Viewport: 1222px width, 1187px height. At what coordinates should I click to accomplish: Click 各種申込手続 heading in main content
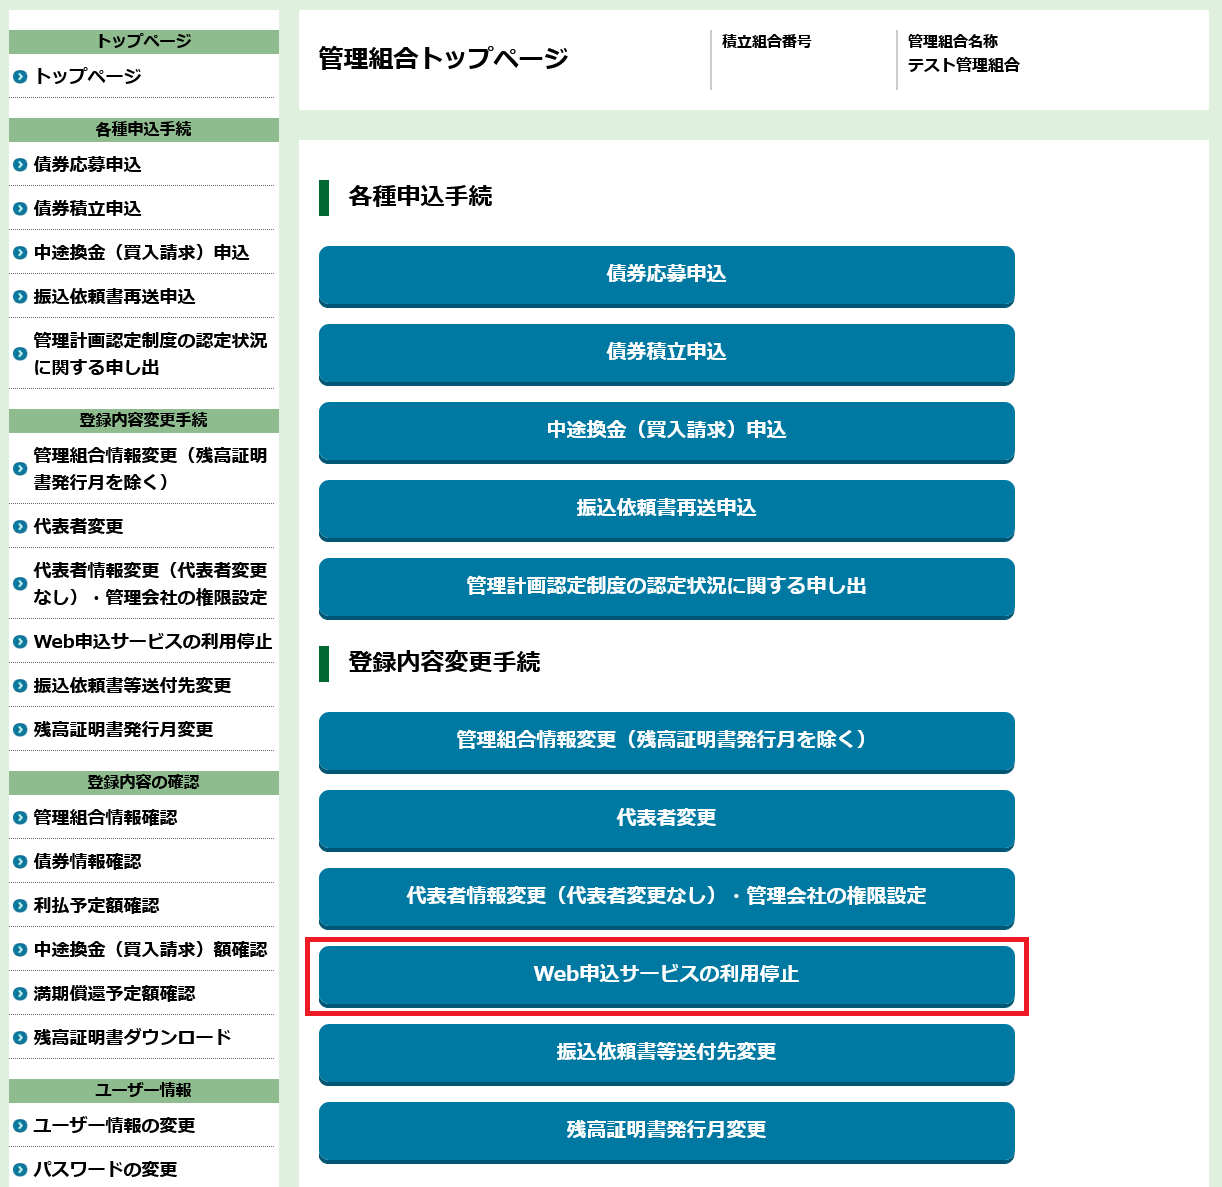(x=420, y=197)
